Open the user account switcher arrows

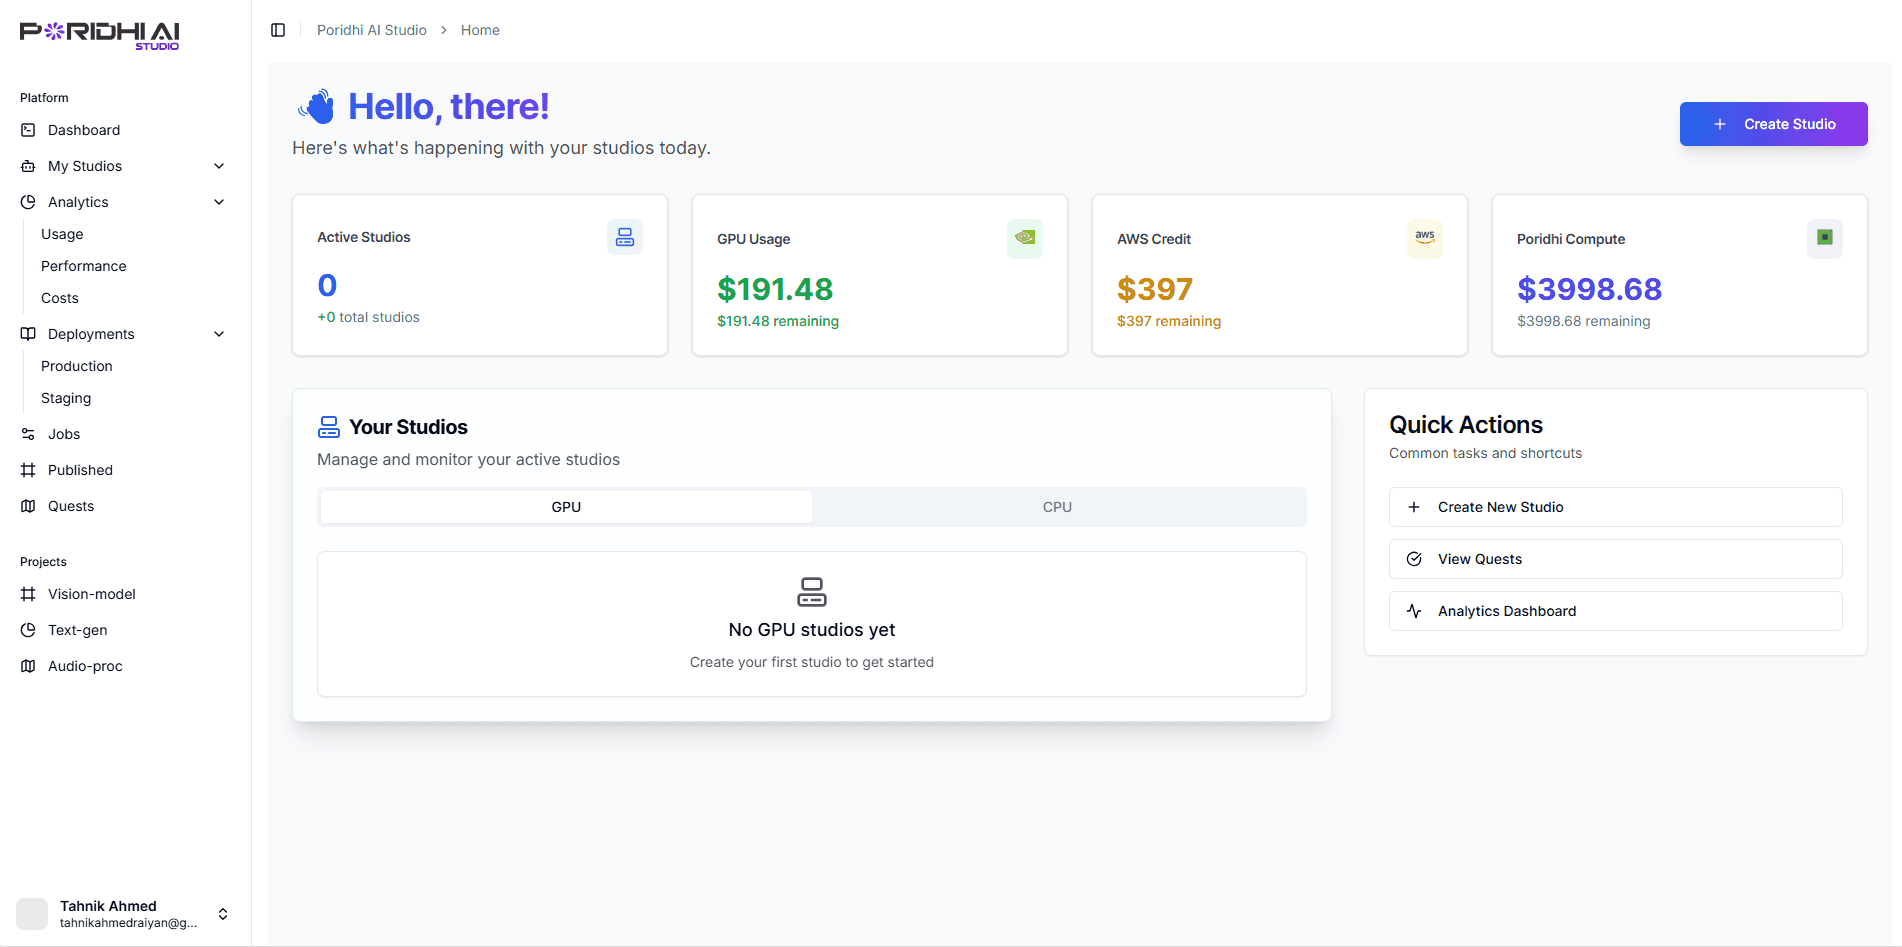[x=223, y=914]
